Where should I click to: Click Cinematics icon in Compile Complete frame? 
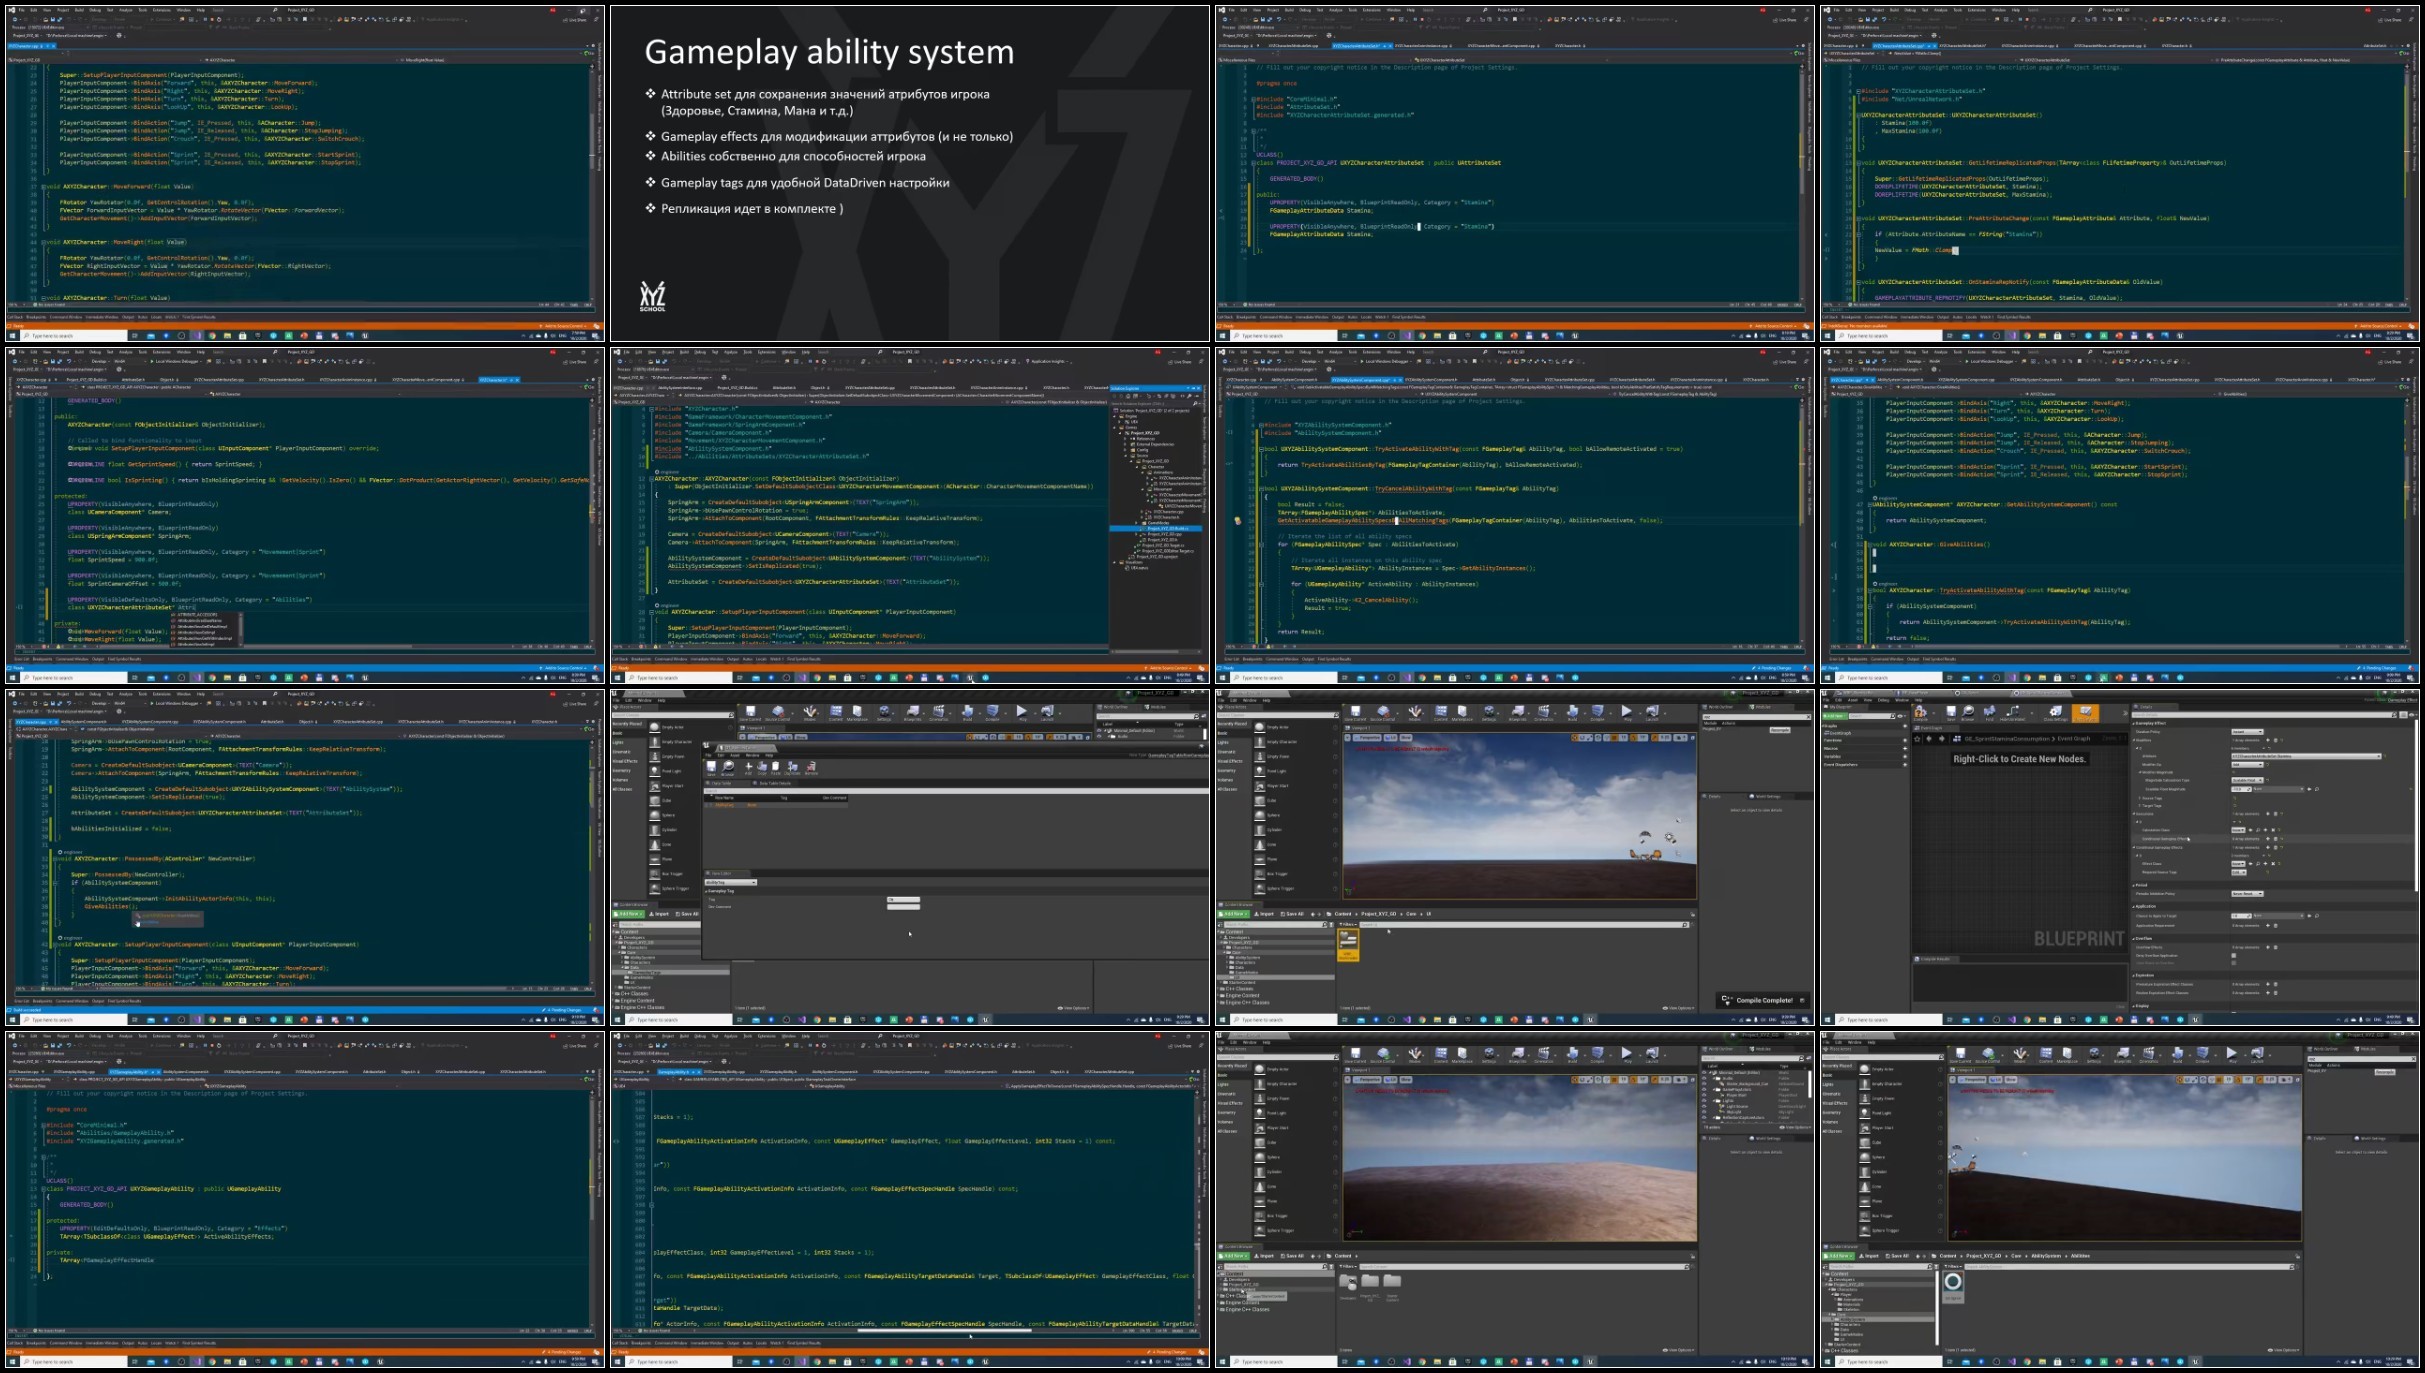(1543, 713)
